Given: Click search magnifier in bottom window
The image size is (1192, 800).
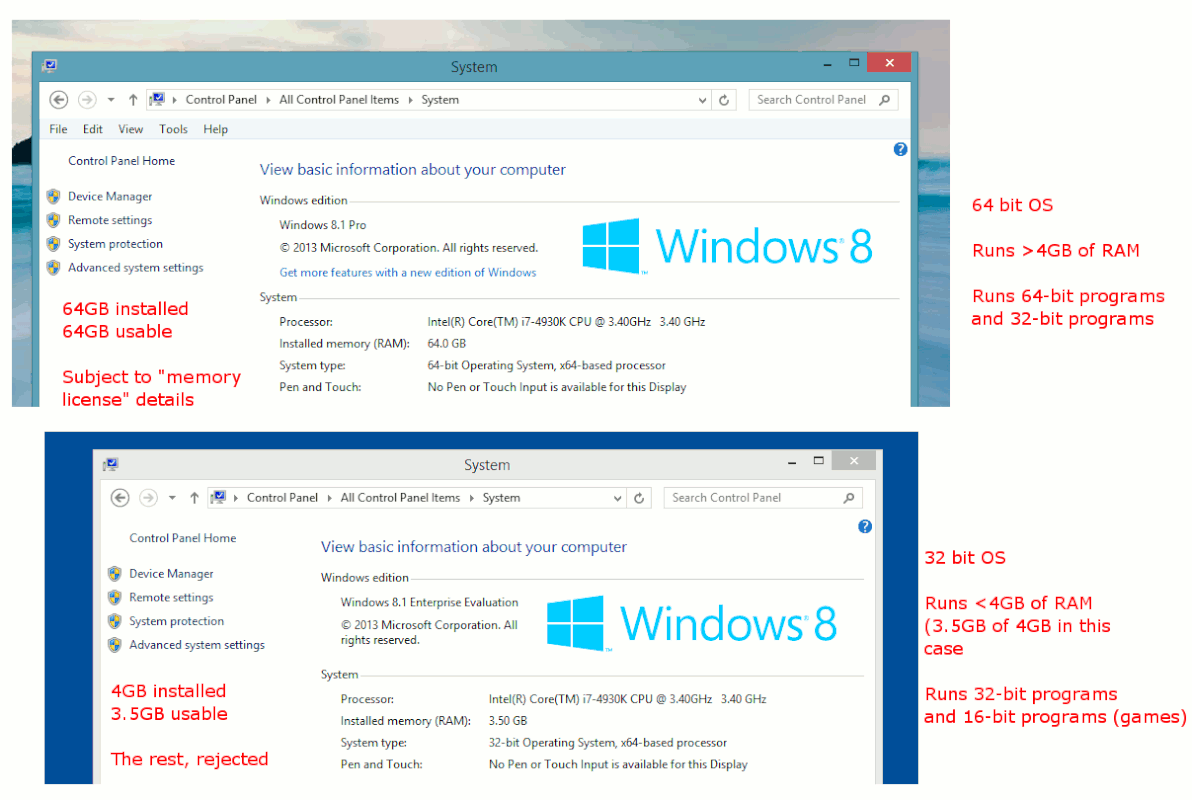Looking at the screenshot, I should [848, 497].
